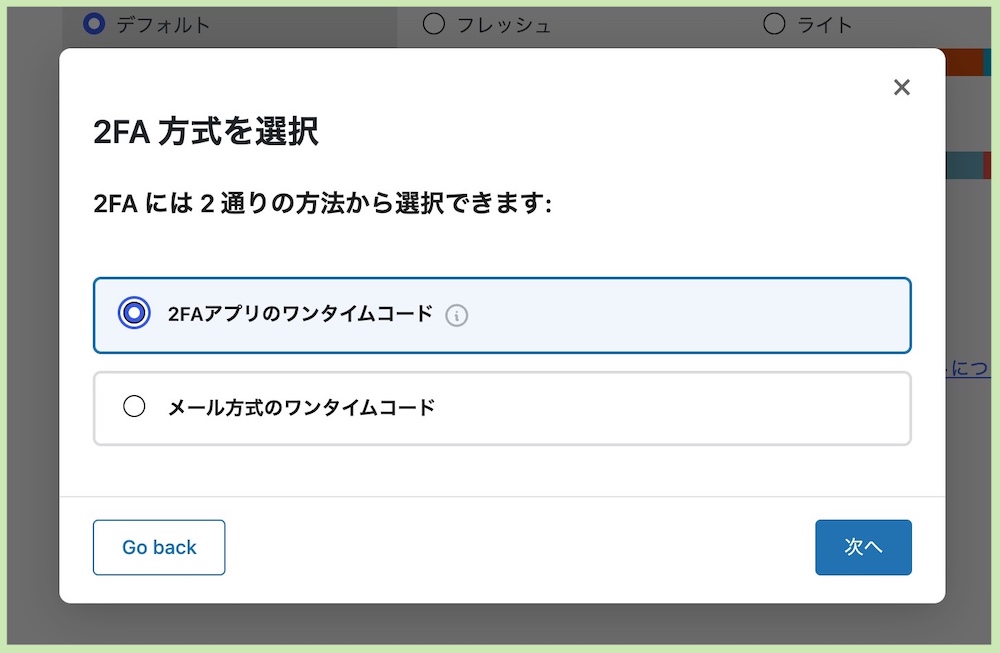Open the partially visible にっ link
Screen dimensions: 1000x653
pyautogui.click(x=967, y=369)
